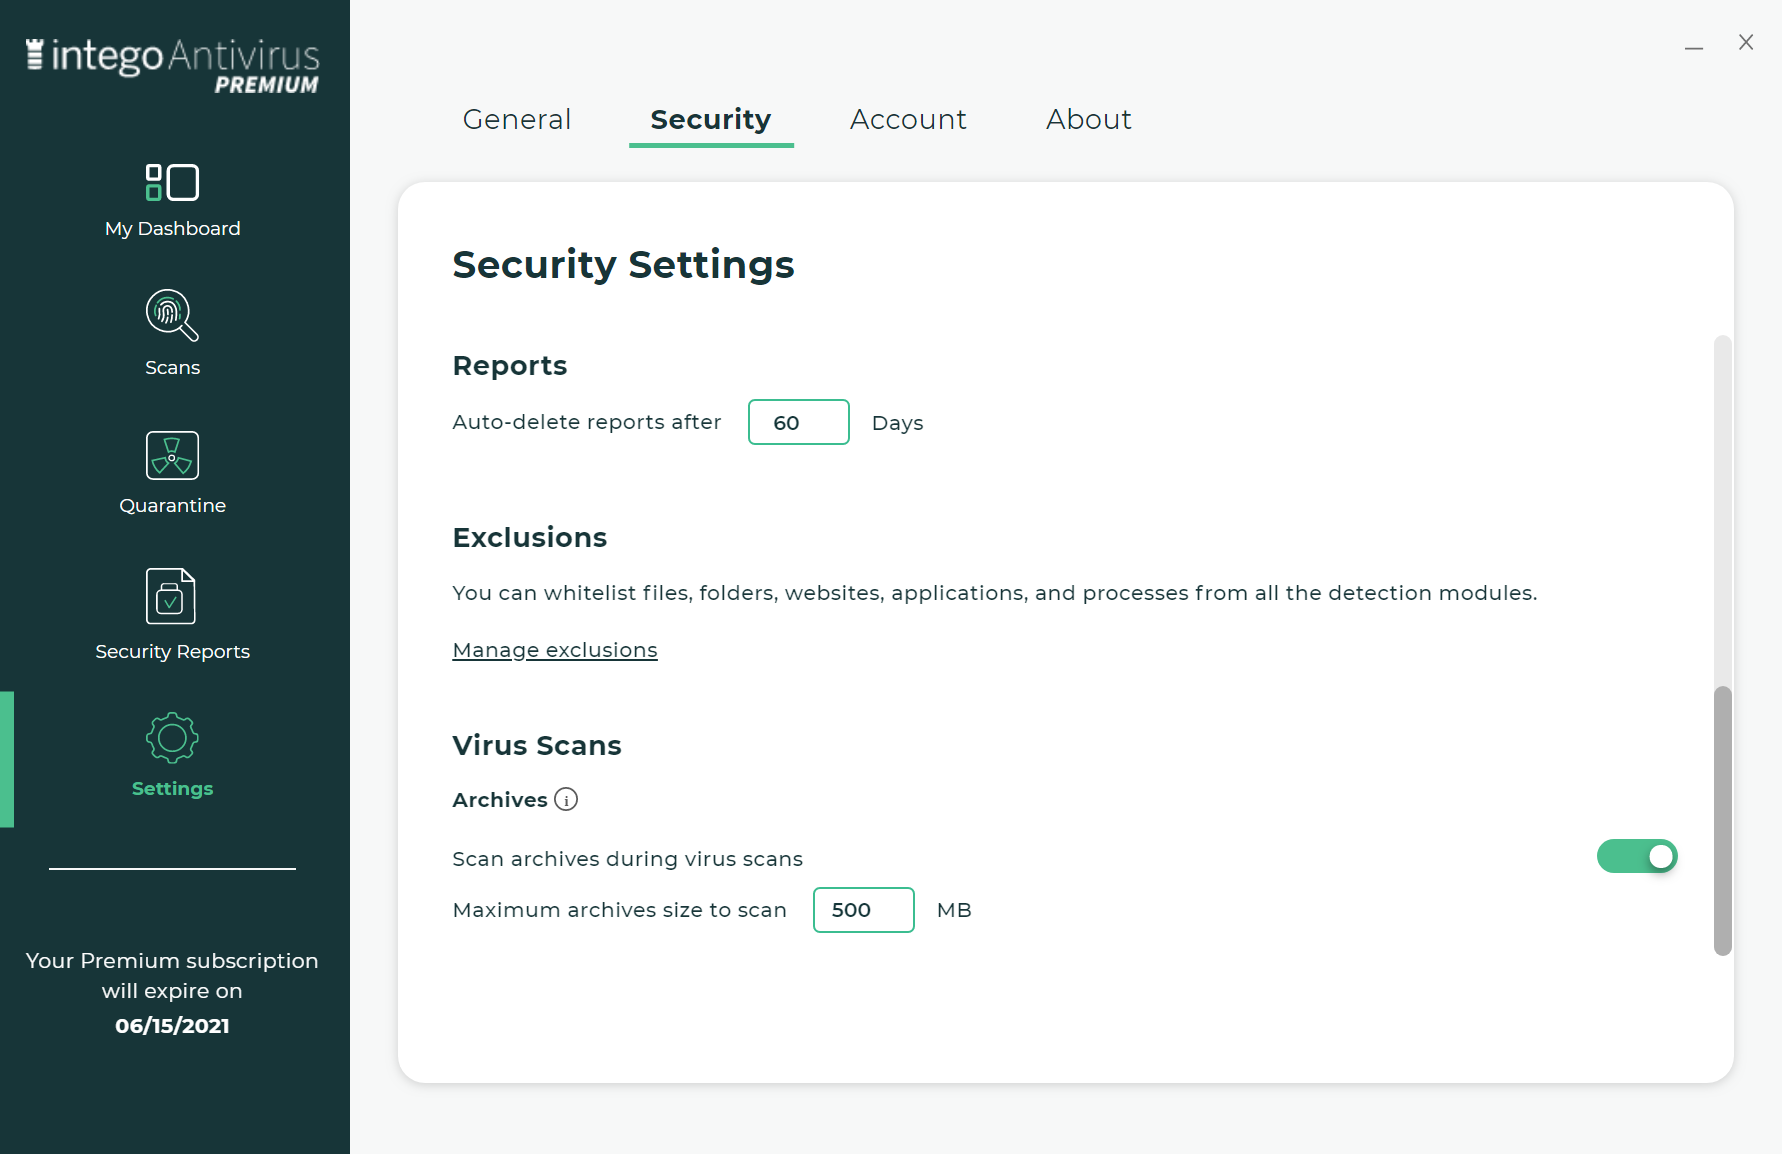Select the Settings gear icon
This screenshot has height=1154, width=1782.
(172, 738)
